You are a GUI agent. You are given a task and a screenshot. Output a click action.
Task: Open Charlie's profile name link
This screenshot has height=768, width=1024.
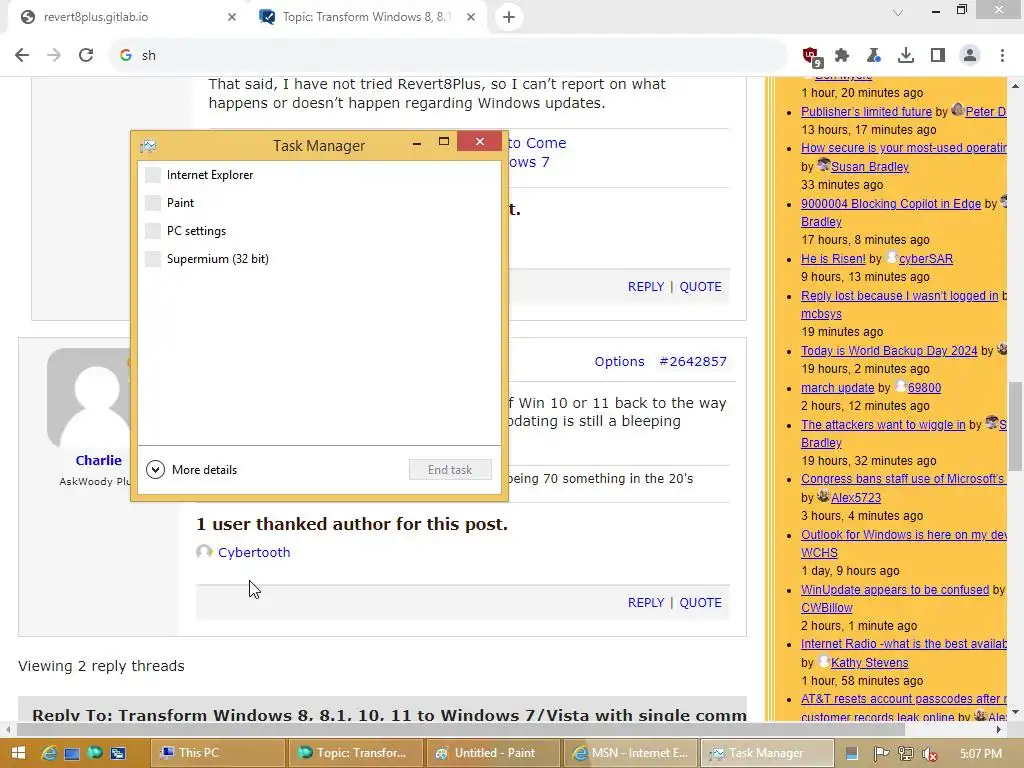[x=99, y=460]
